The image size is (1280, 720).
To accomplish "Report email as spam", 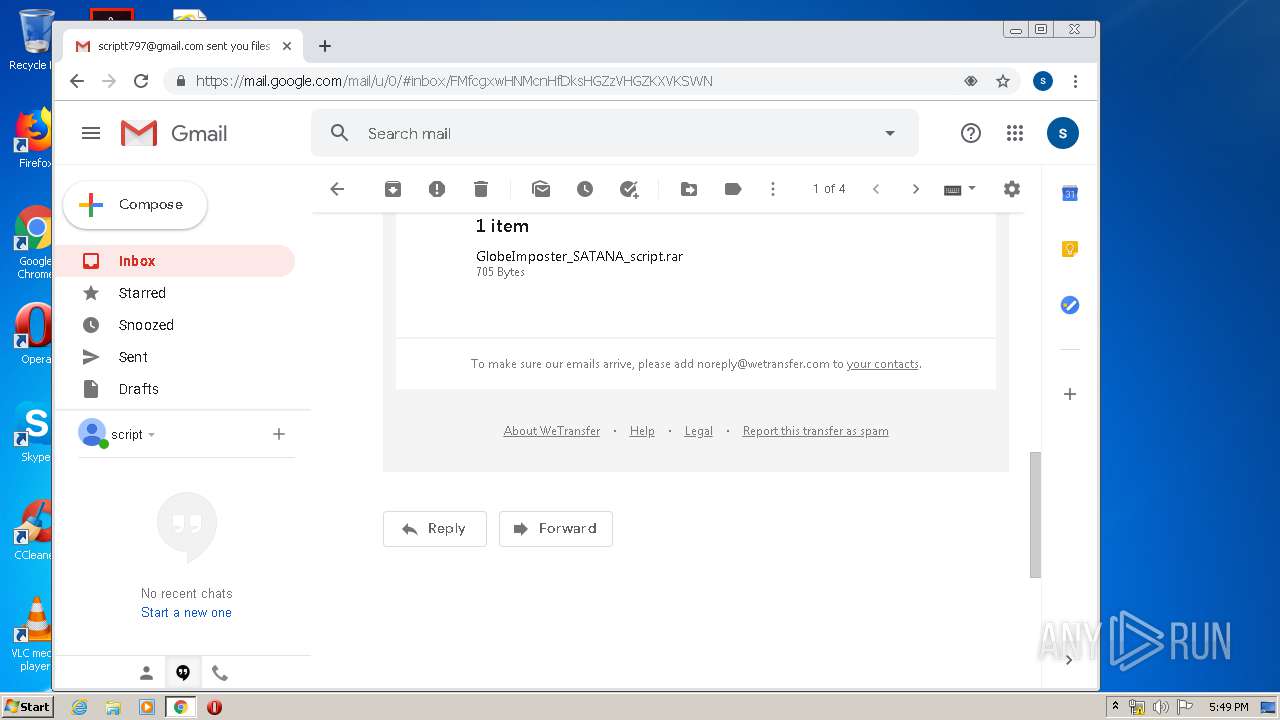I will click(437, 189).
